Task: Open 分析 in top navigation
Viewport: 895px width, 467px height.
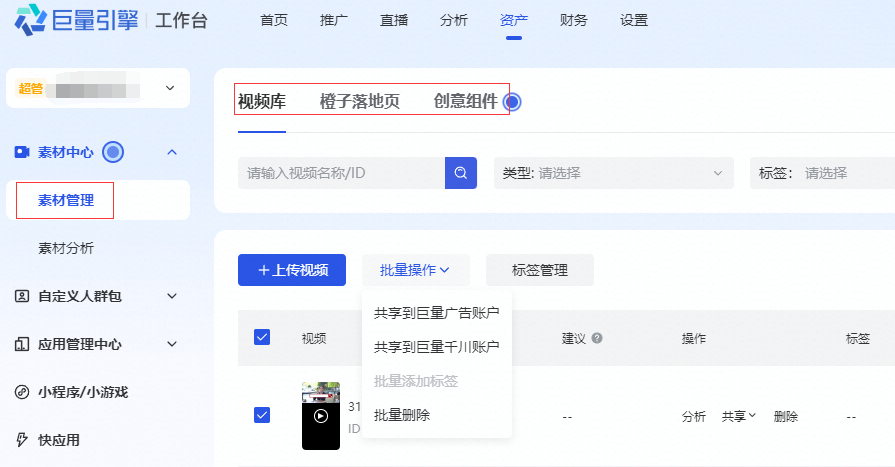Action: (454, 21)
